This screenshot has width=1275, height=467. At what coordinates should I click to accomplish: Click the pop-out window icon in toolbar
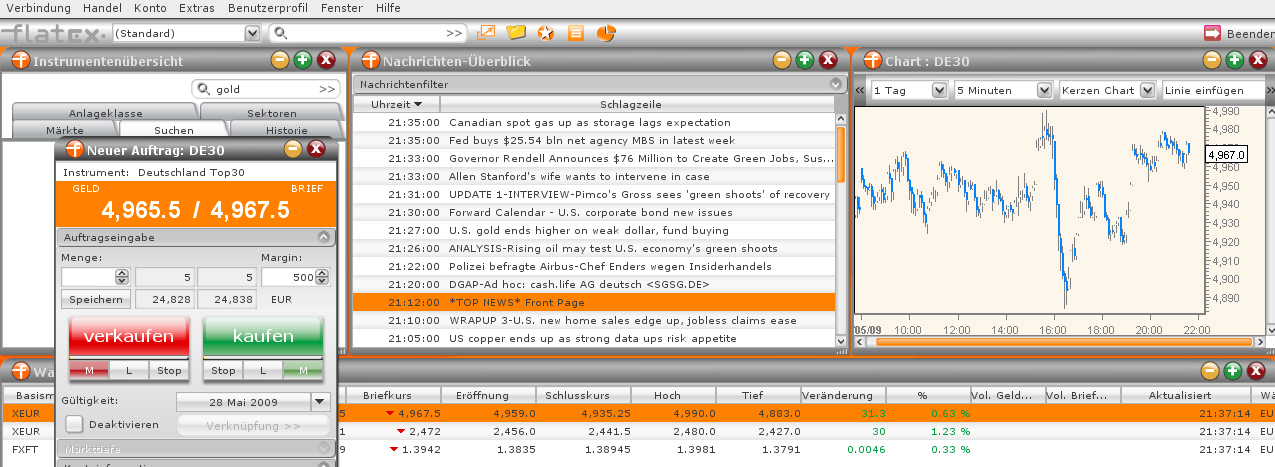486,33
